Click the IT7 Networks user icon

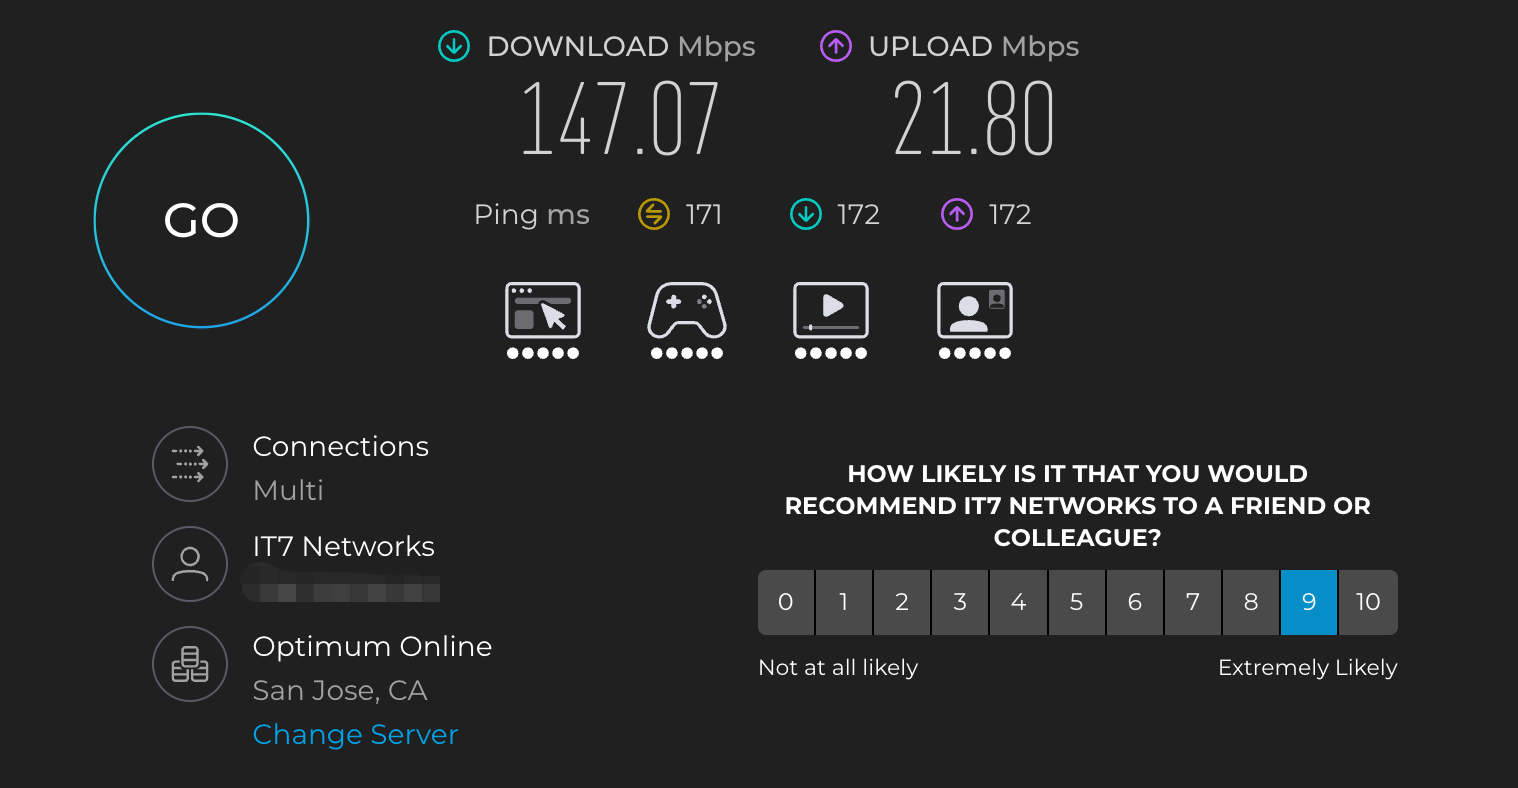(190, 564)
